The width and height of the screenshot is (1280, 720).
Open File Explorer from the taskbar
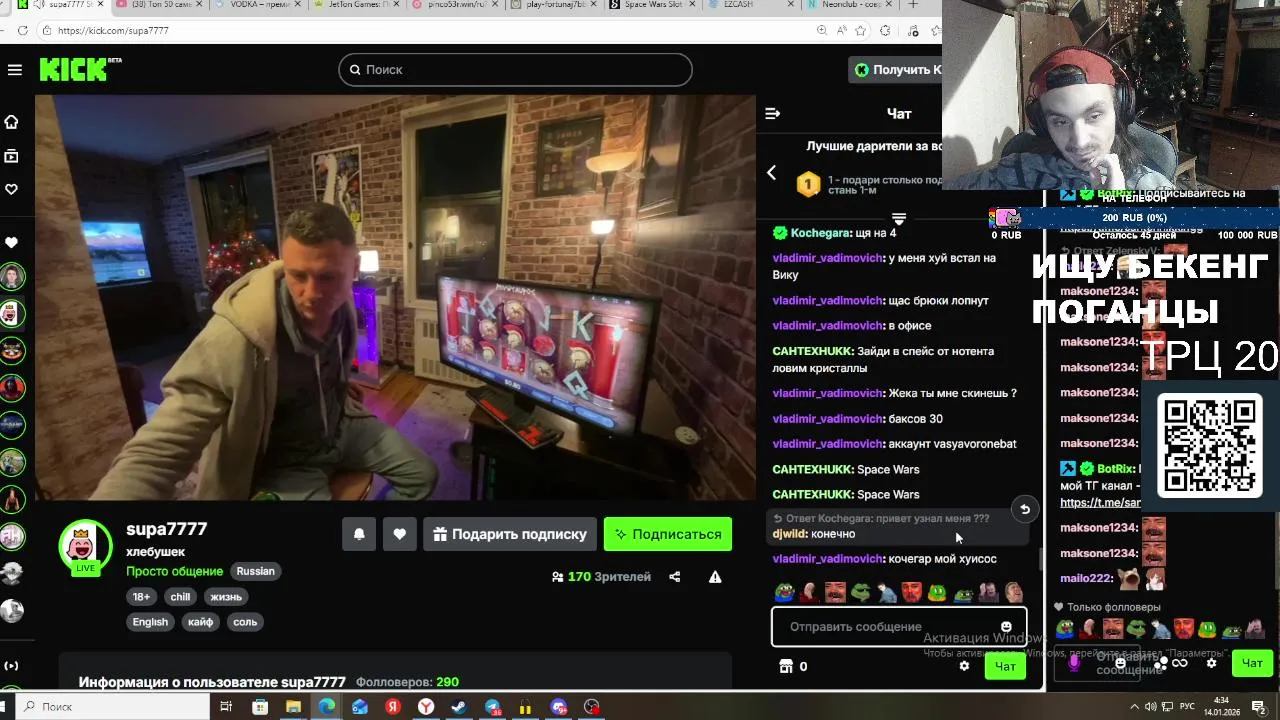tap(293, 707)
